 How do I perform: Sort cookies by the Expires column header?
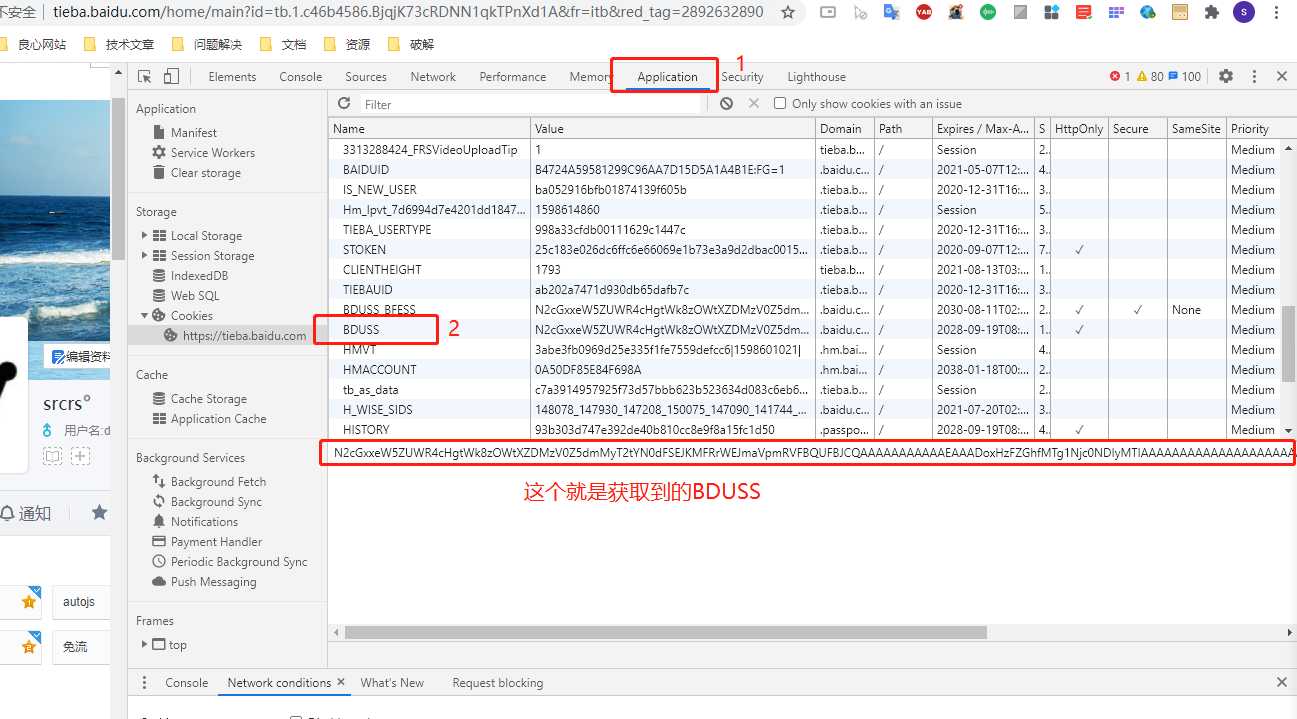tap(981, 129)
